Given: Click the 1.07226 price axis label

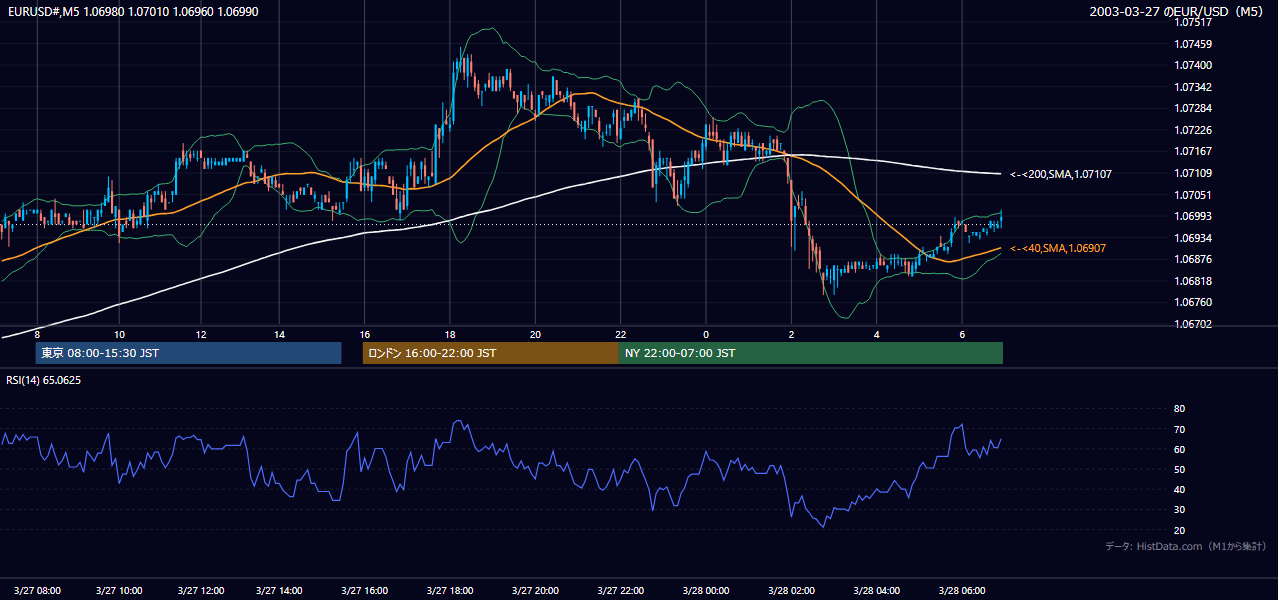Looking at the screenshot, I should pos(1192,130).
